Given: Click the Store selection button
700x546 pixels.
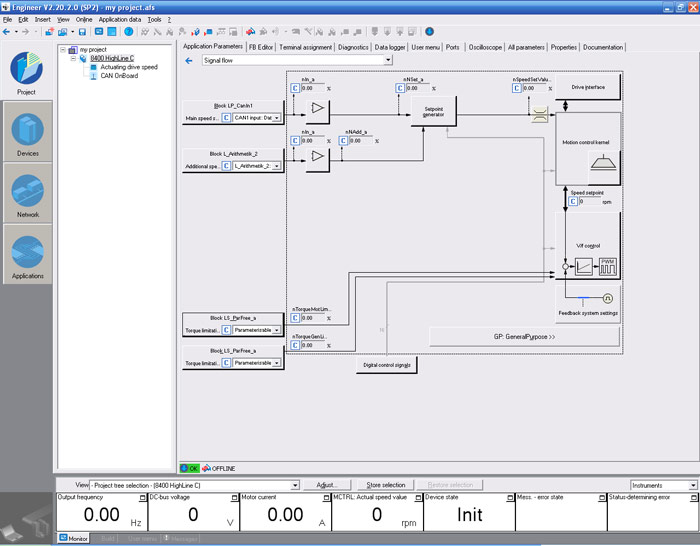Looking at the screenshot, I should 385,485.
